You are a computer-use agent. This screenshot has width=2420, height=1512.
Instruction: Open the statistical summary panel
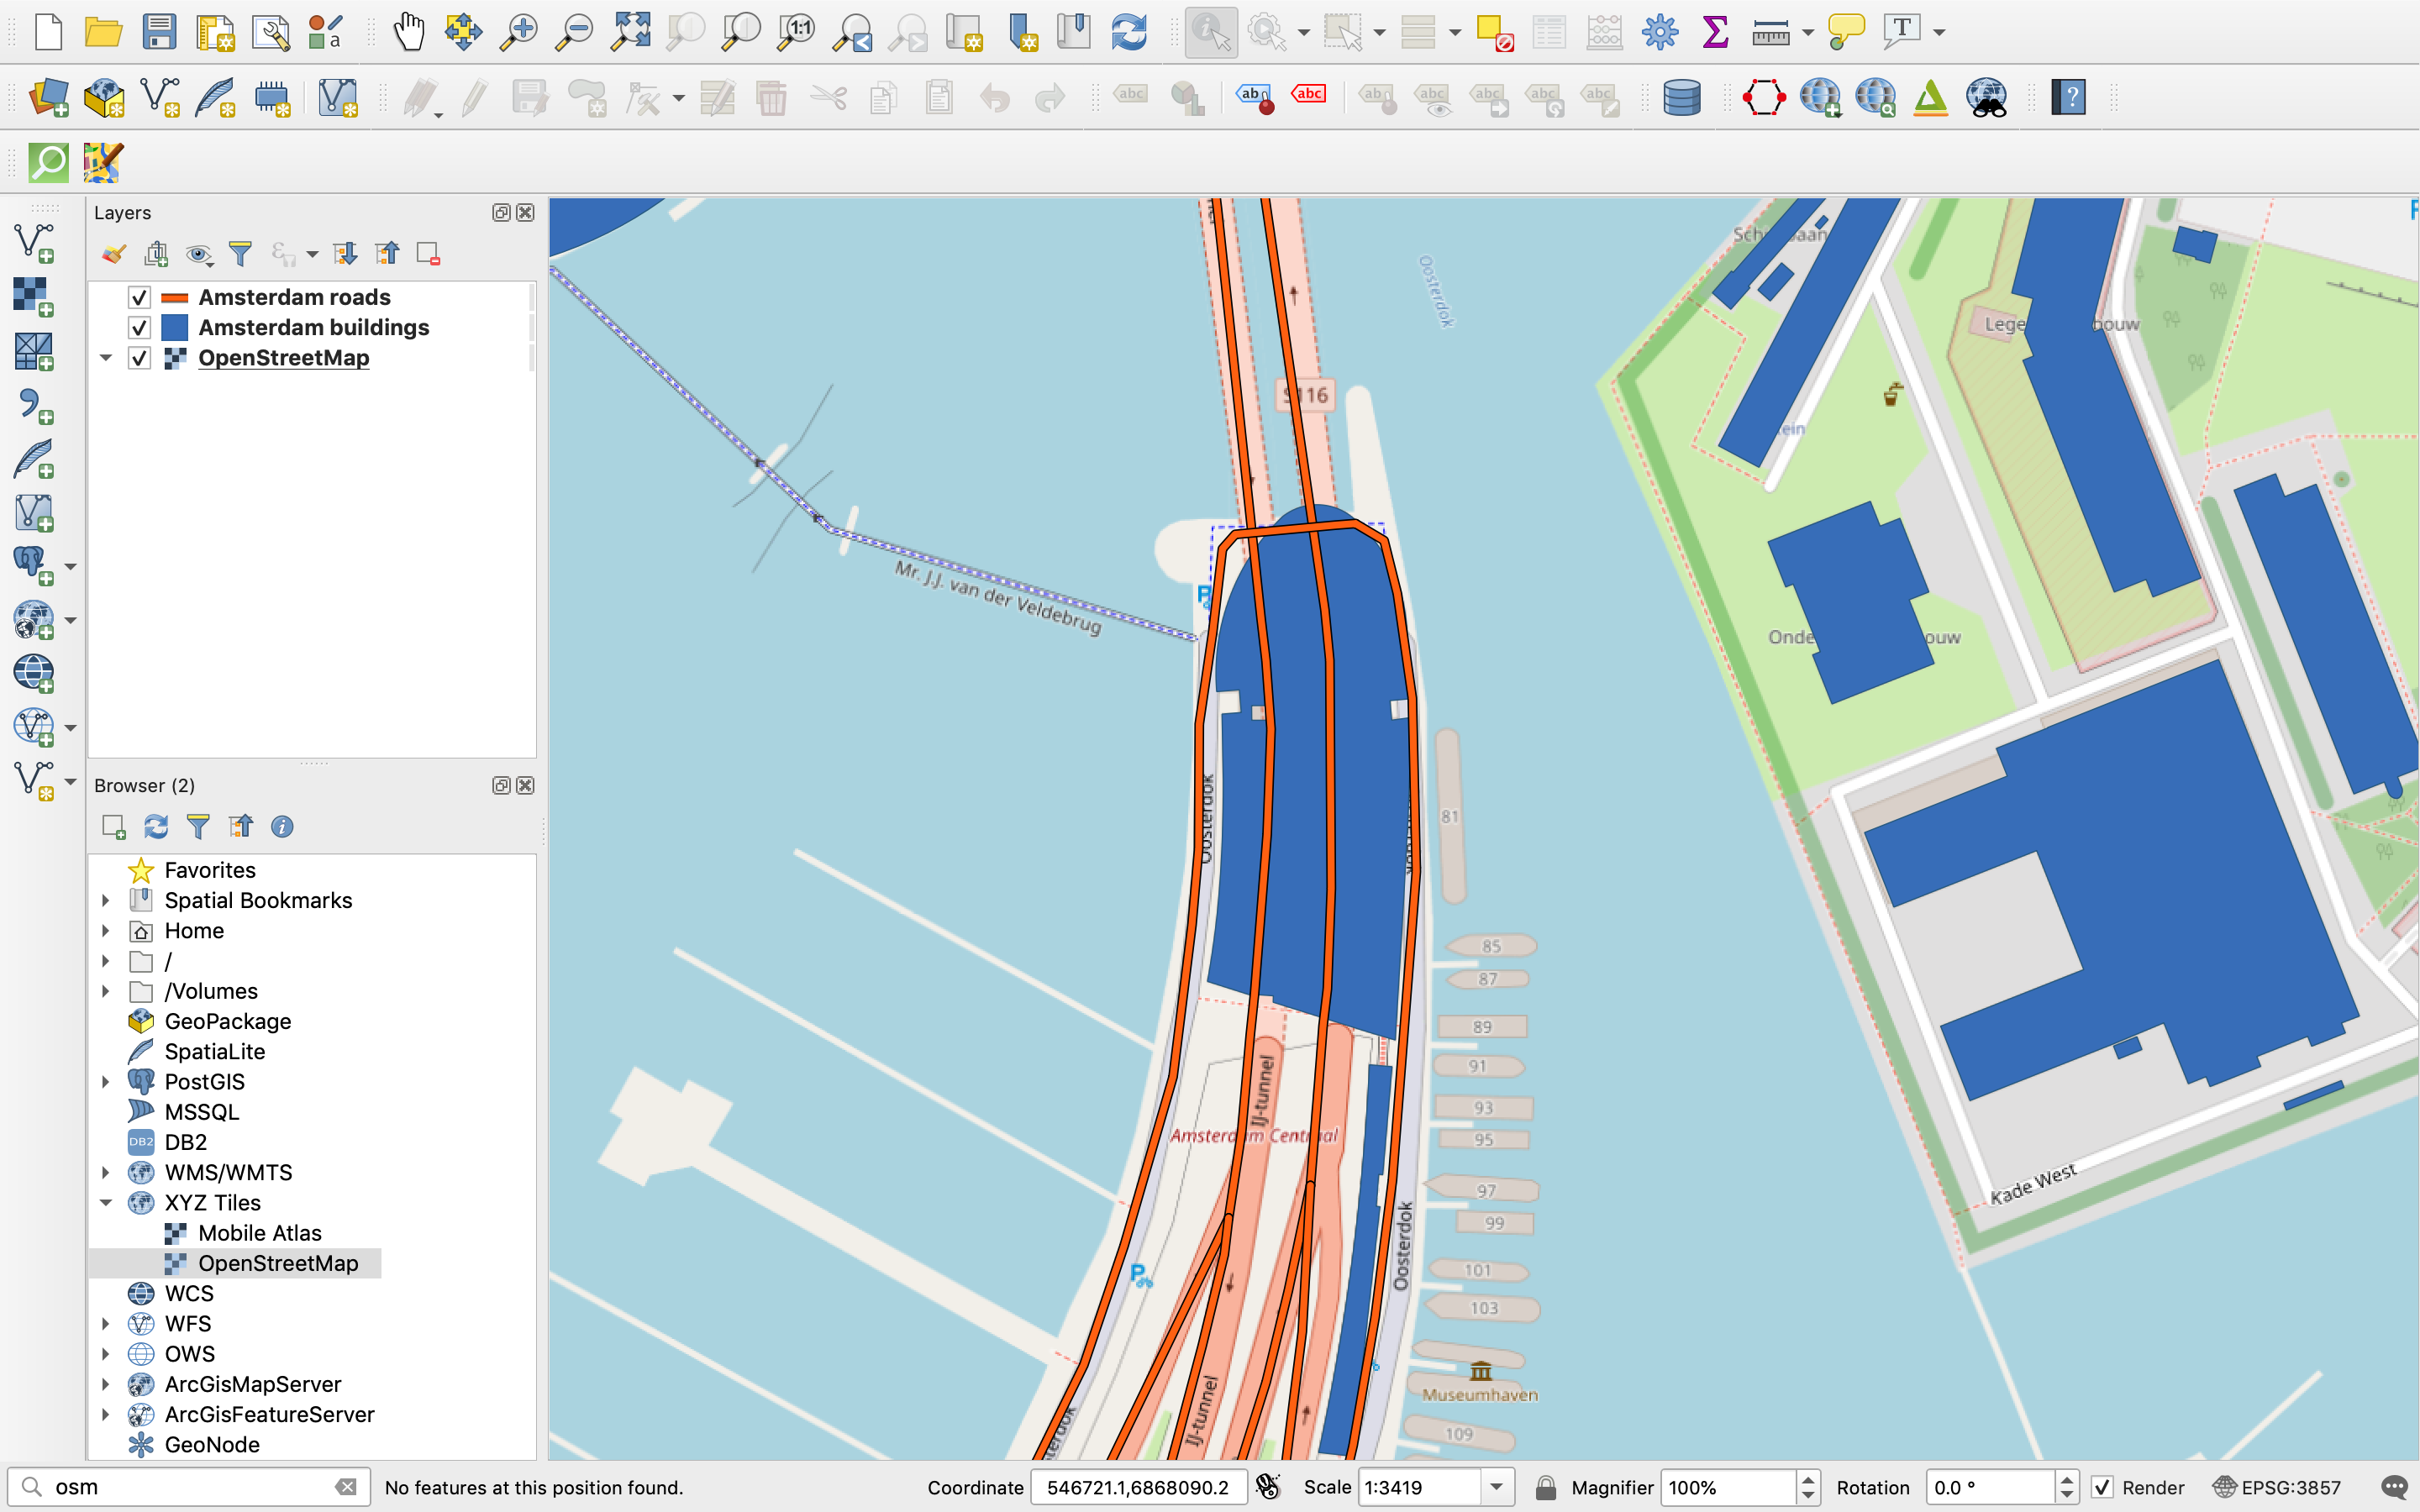[x=1713, y=31]
